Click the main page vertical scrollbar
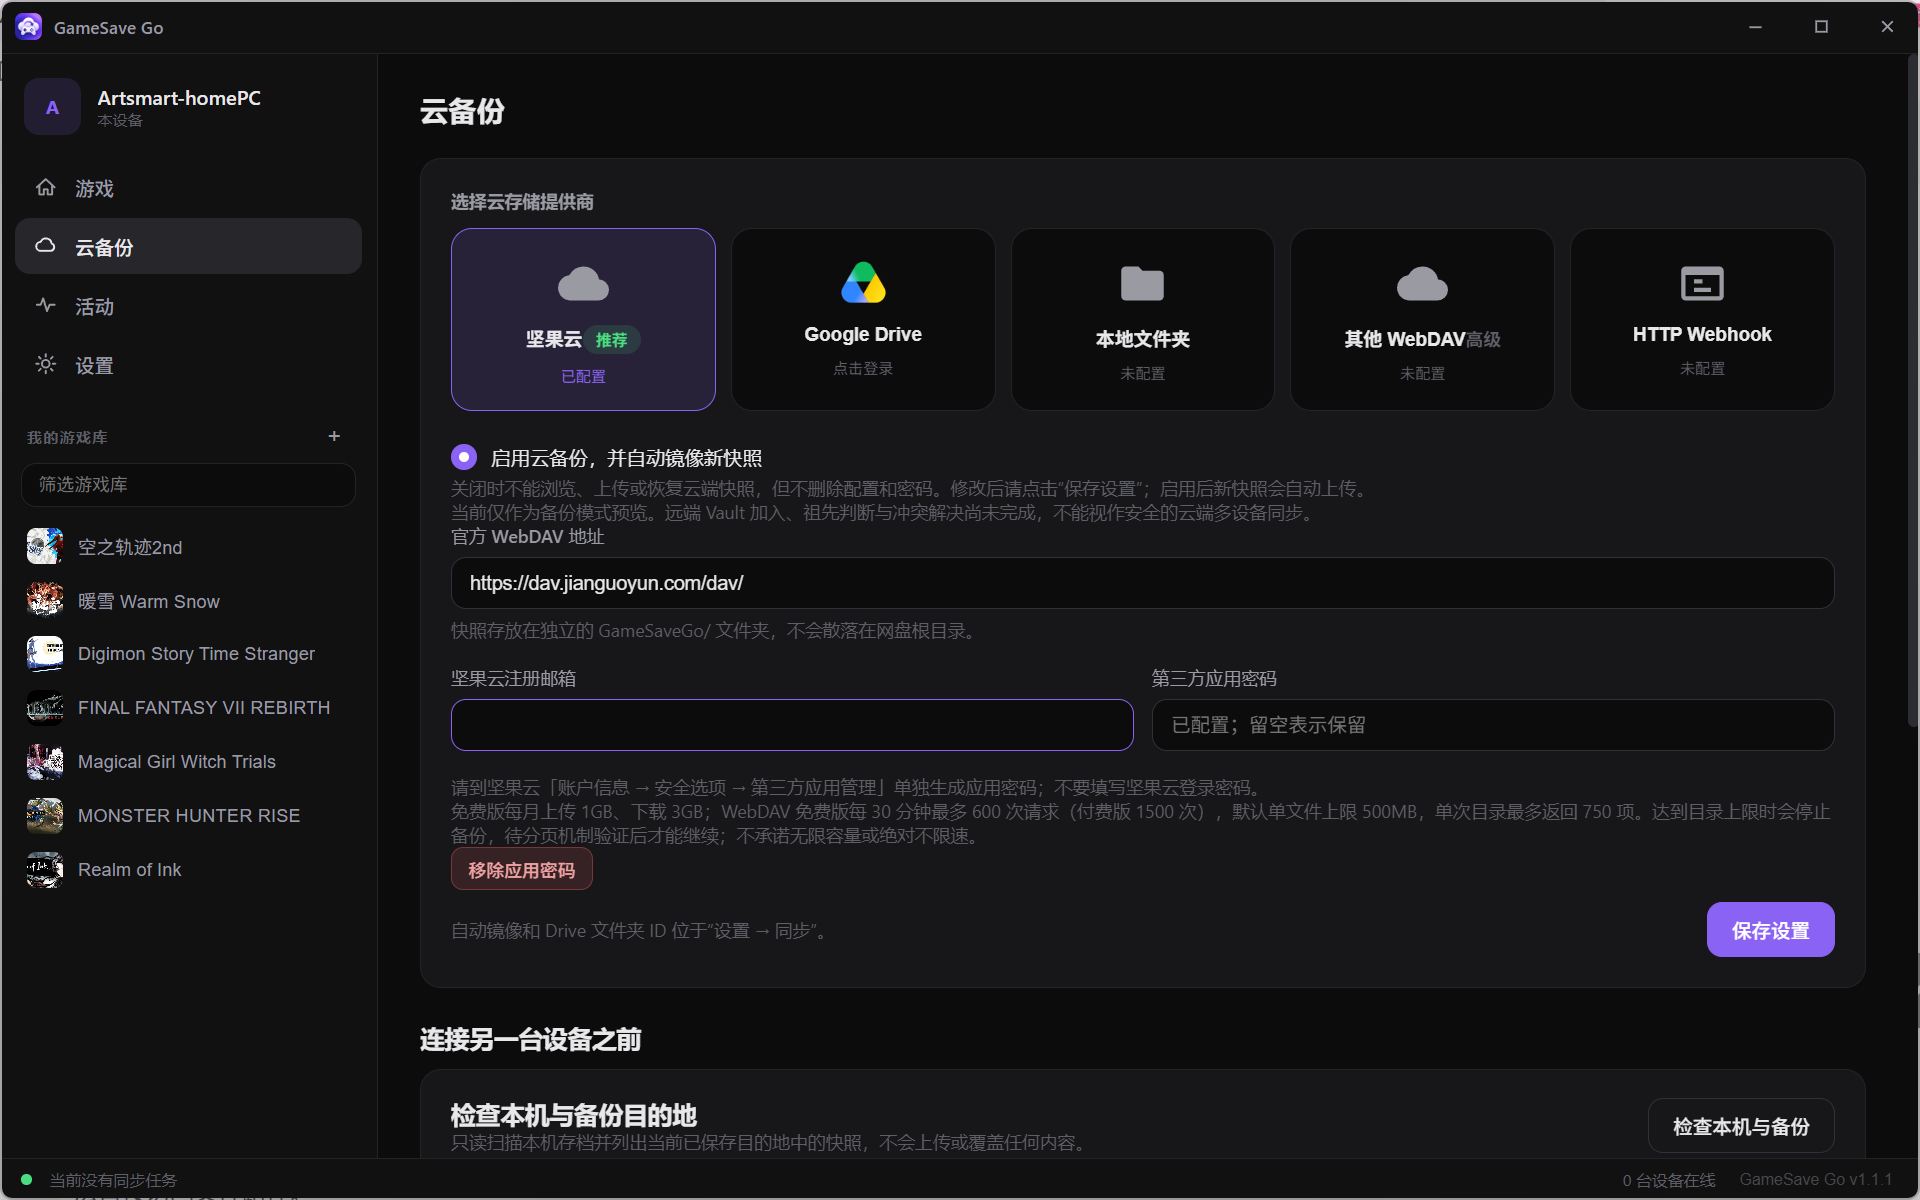Image resolution: width=1920 pixels, height=1200 pixels. [x=1912, y=390]
